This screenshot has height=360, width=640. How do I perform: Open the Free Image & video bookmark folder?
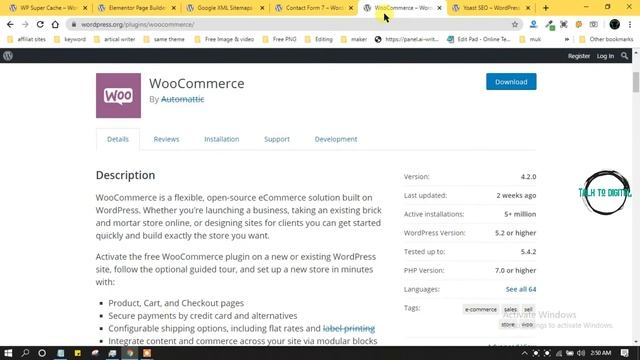(x=224, y=39)
